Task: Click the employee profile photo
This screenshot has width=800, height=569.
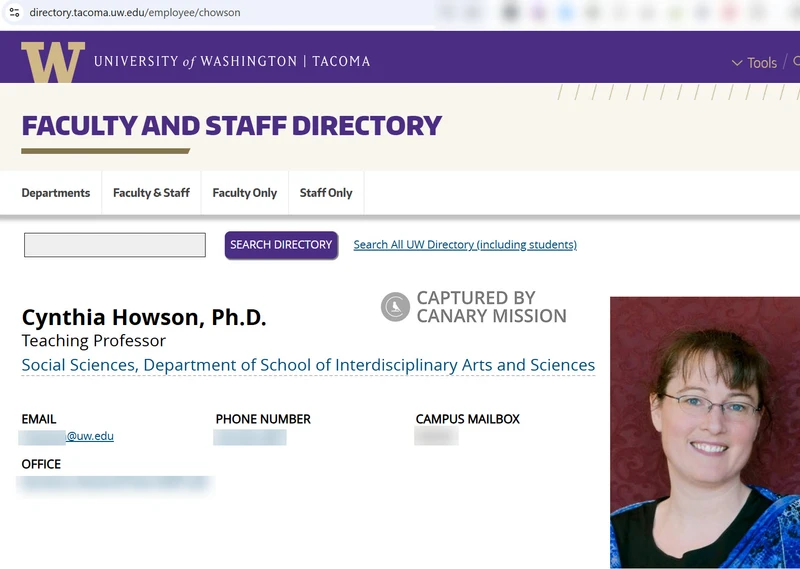Action: point(704,432)
